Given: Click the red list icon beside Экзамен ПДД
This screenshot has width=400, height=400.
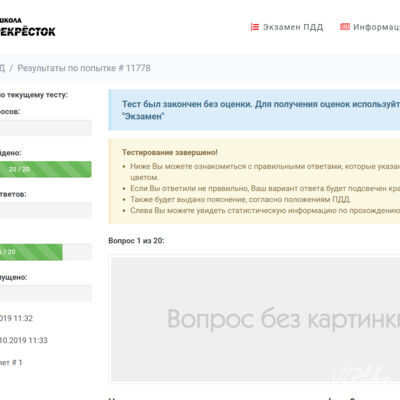Looking at the screenshot, I should point(255,27).
